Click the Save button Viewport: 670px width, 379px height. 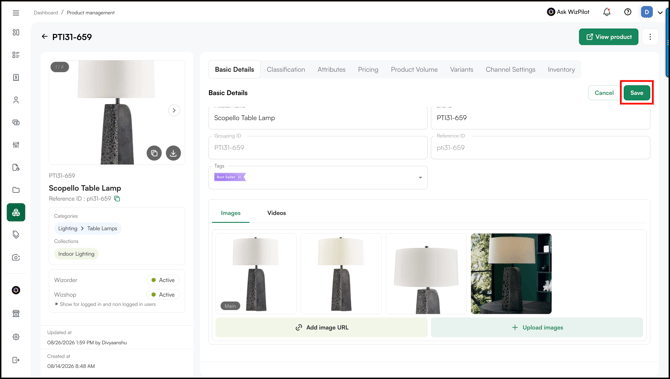tap(637, 93)
